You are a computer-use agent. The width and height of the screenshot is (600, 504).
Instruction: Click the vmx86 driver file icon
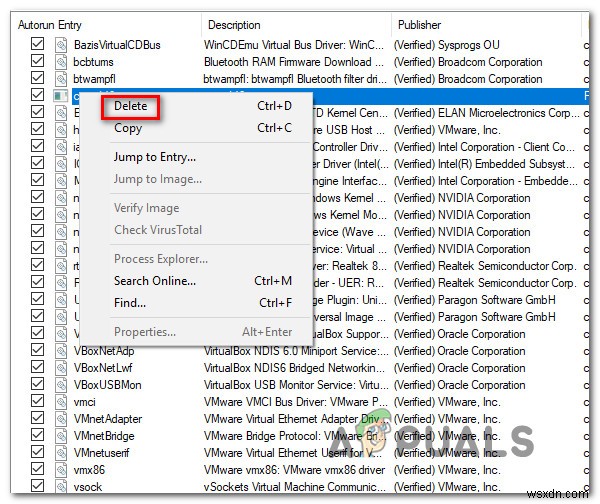[x=61, y=470]
